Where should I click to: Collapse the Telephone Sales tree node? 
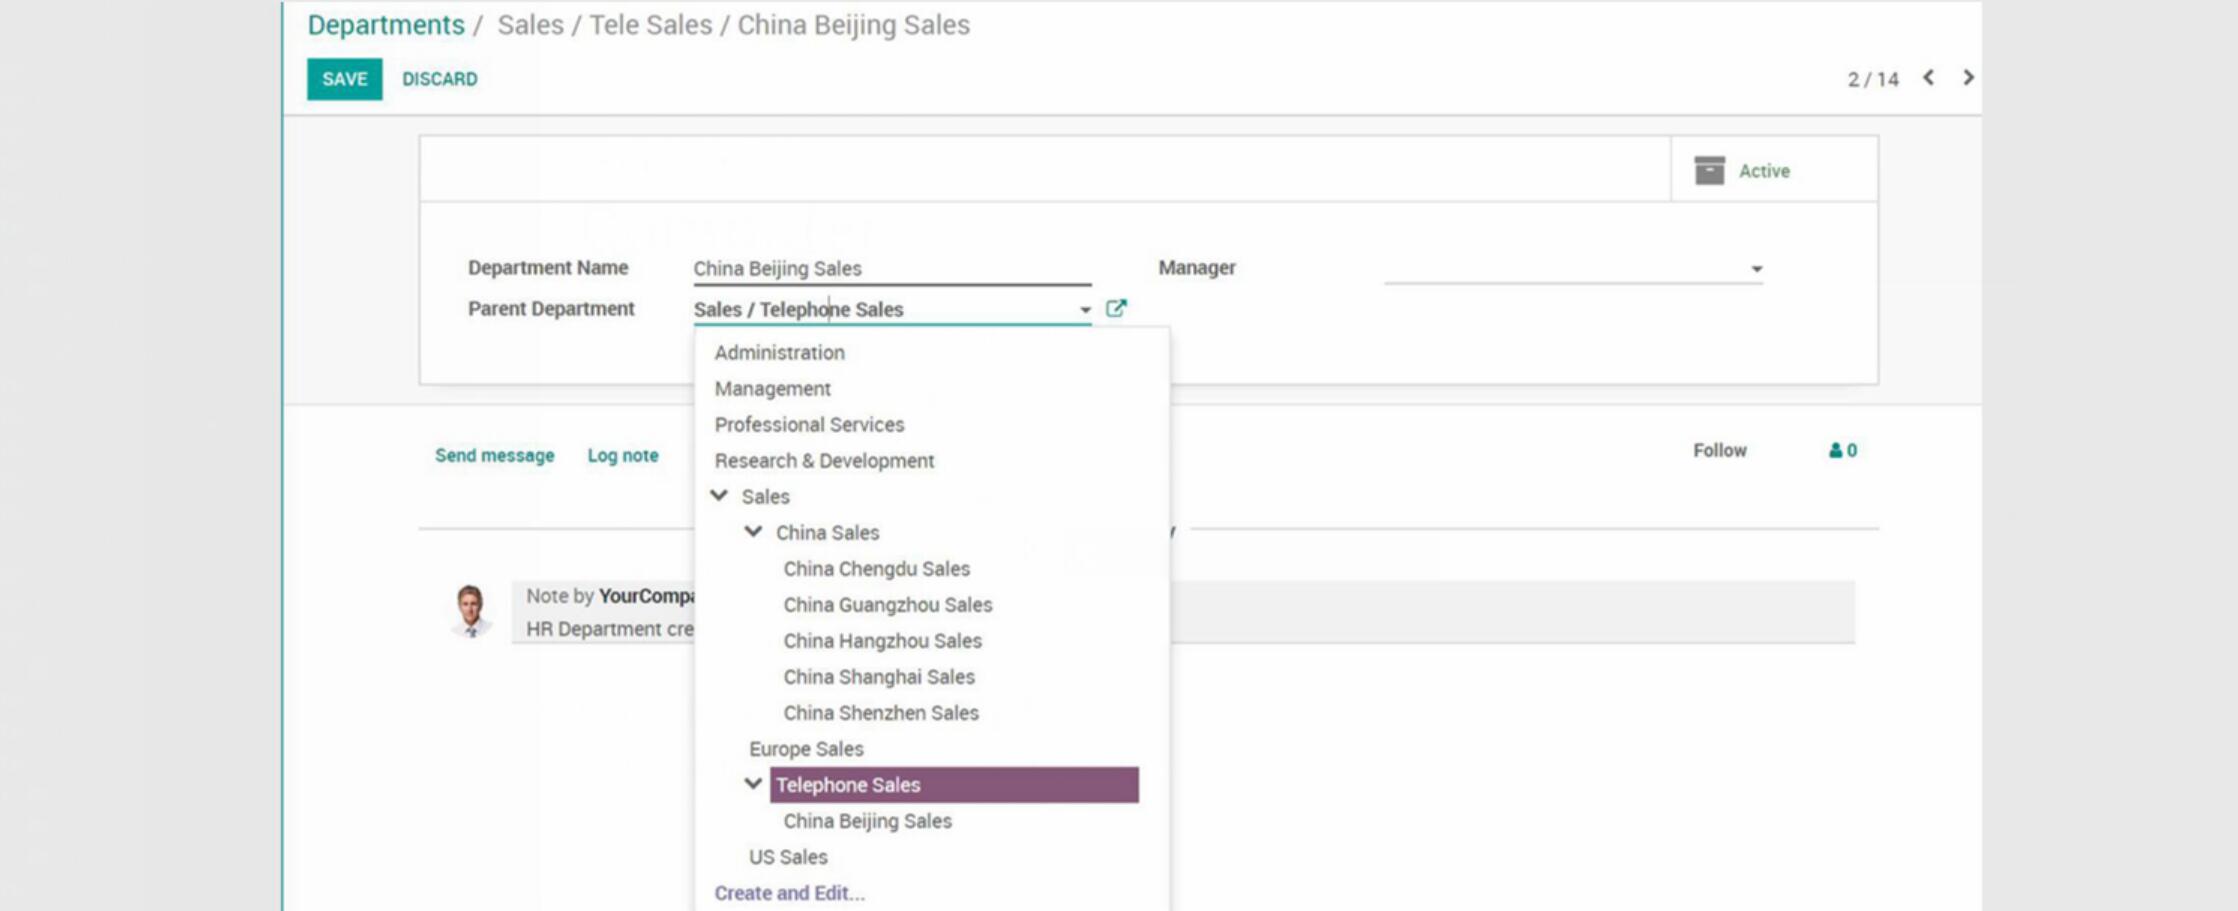pyautogui.click(x=753, y=784)
